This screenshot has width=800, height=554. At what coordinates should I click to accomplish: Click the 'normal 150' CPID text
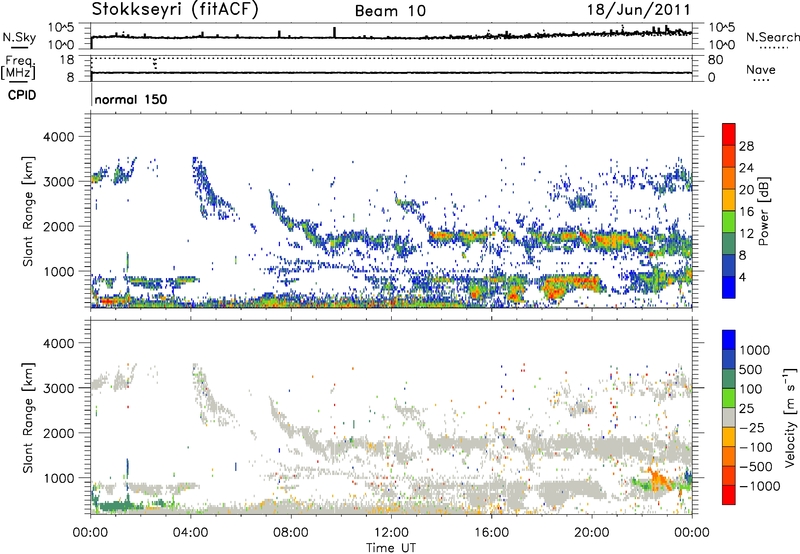click(x=131, y=99)
